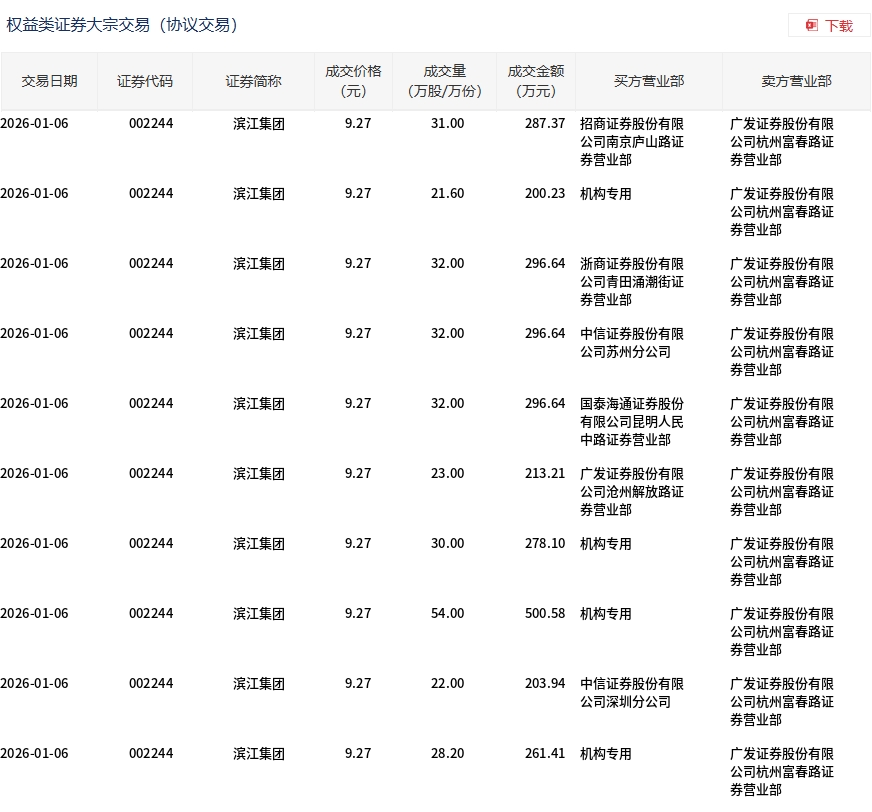Click 滨江集团 in the 287.37 row

pos(259,123)
